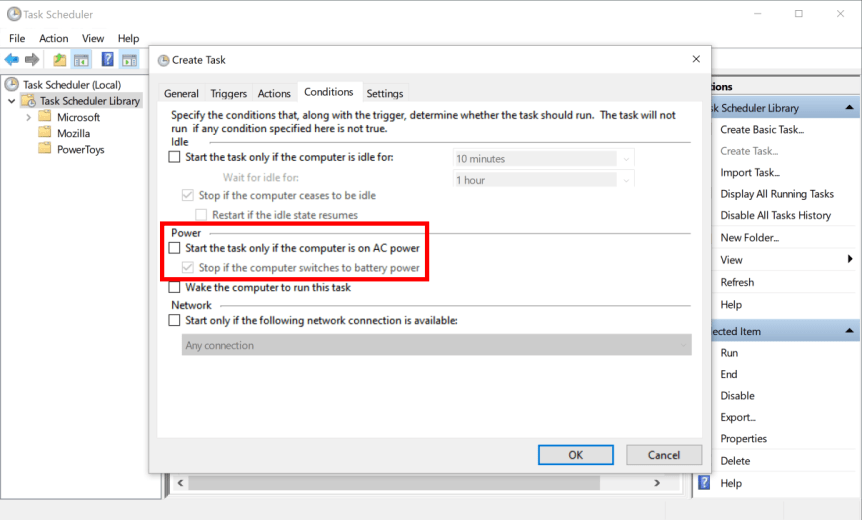Click the Task Scheduler title bar clock icon

click(x=14, y=14)
